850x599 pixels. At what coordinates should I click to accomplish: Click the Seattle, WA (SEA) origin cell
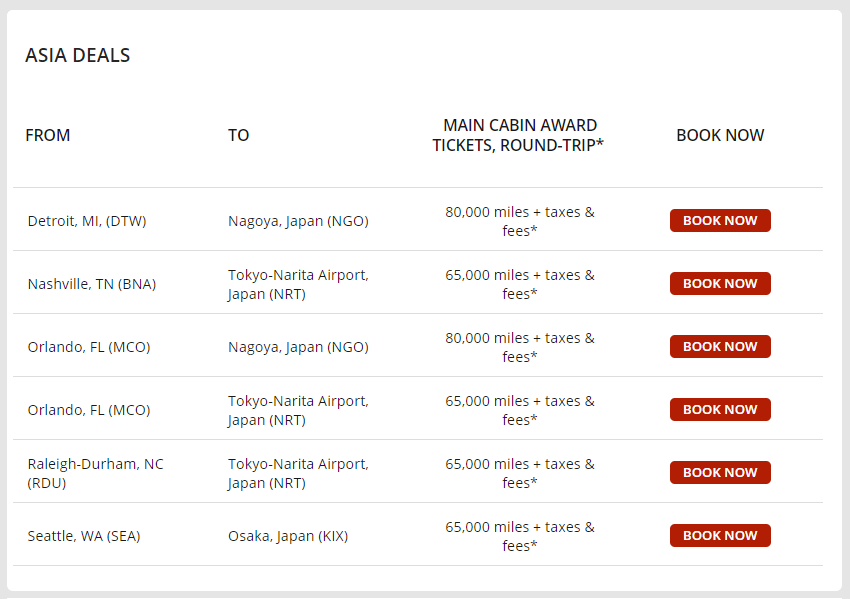pos(84,536)
